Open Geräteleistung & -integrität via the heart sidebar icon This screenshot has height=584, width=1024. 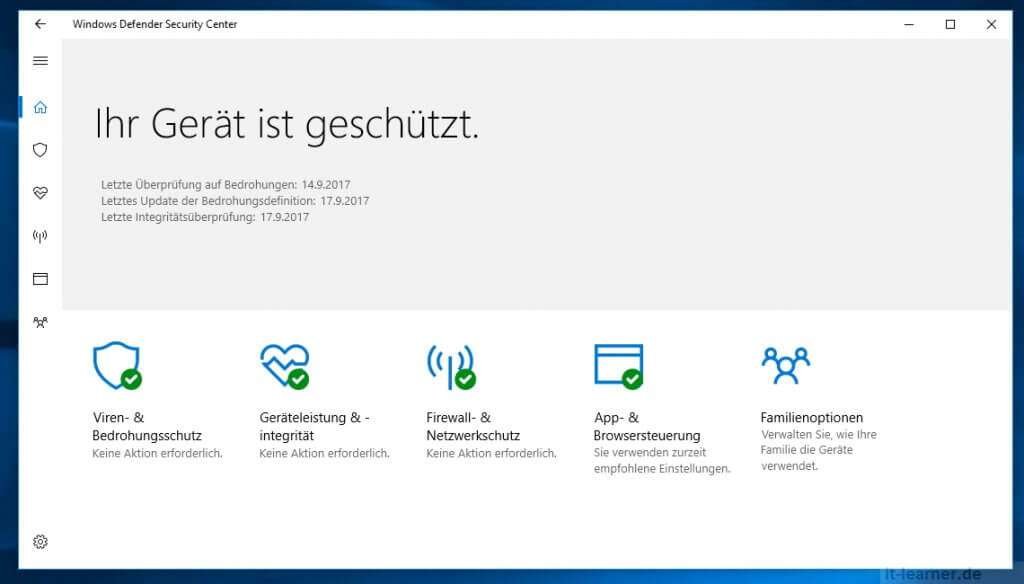[40, 193]
